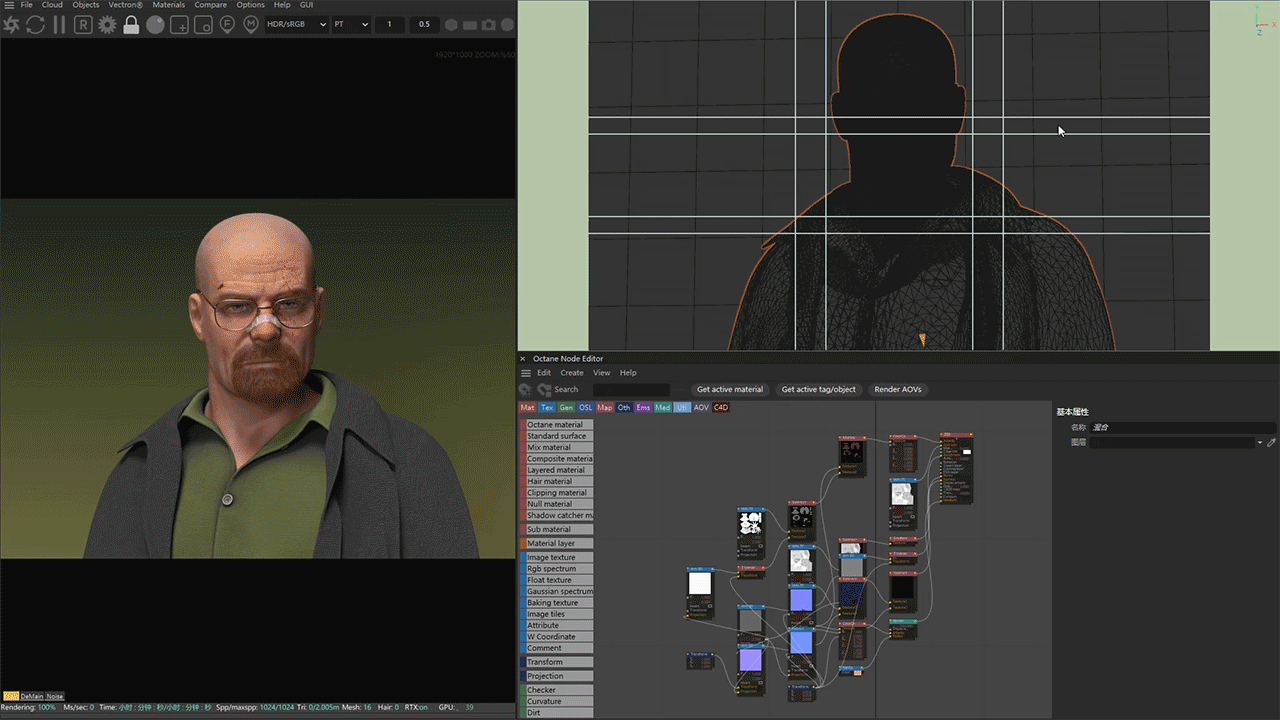
Task: Click the input field showing 0.5
Action: point(424,24)
